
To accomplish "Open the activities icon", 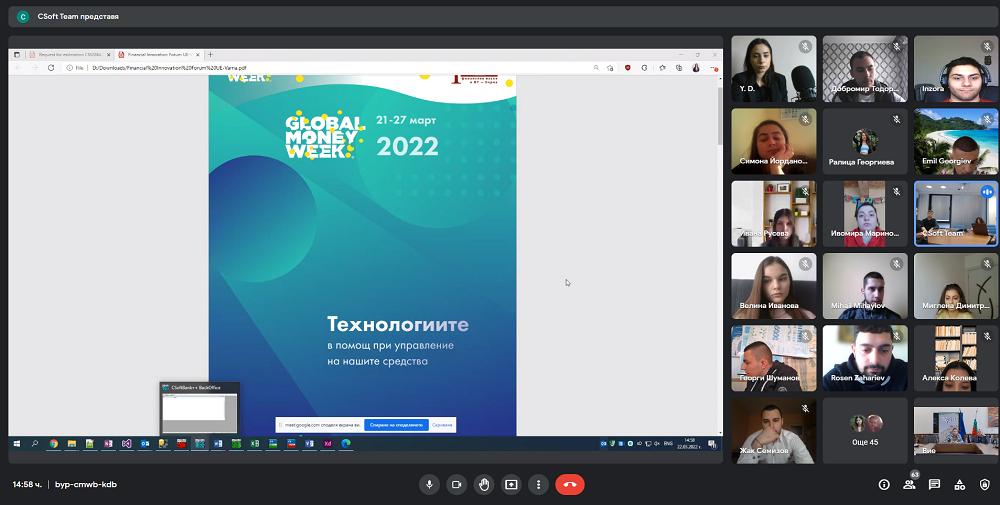I will click(x=959, y=485).
